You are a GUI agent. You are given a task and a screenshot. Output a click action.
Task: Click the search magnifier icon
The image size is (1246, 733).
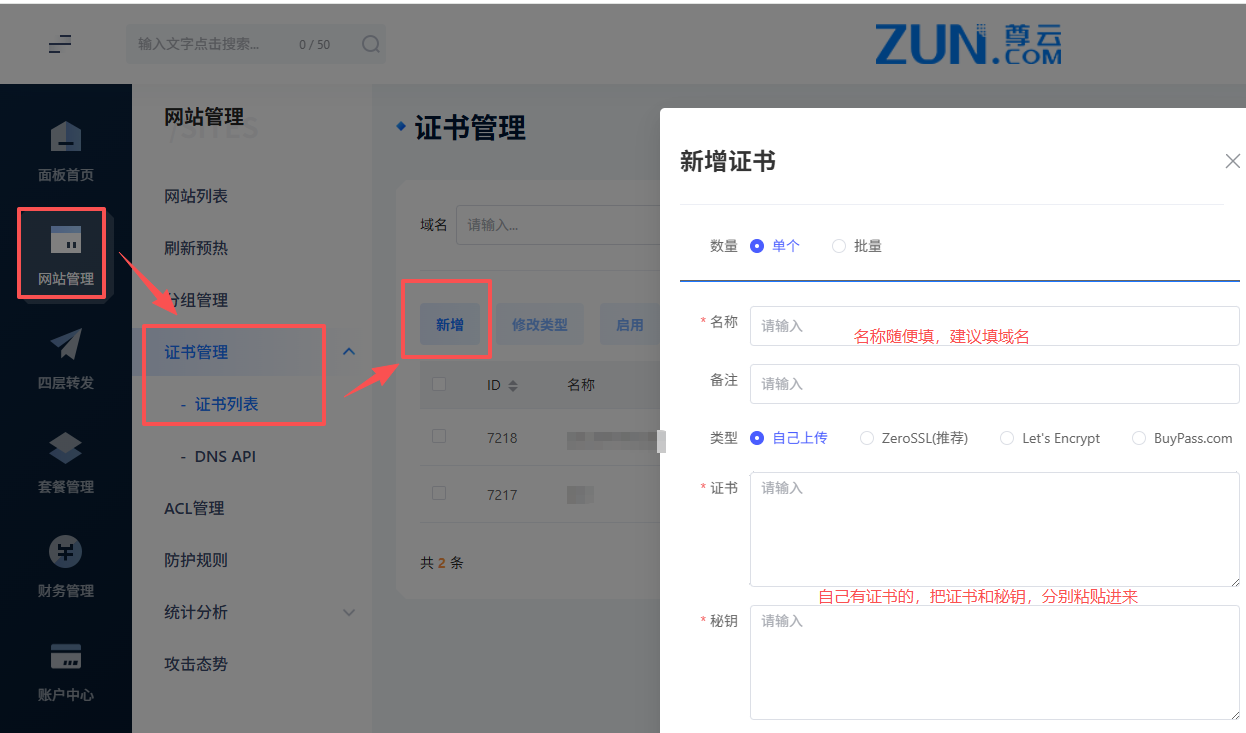coord(370,44)
